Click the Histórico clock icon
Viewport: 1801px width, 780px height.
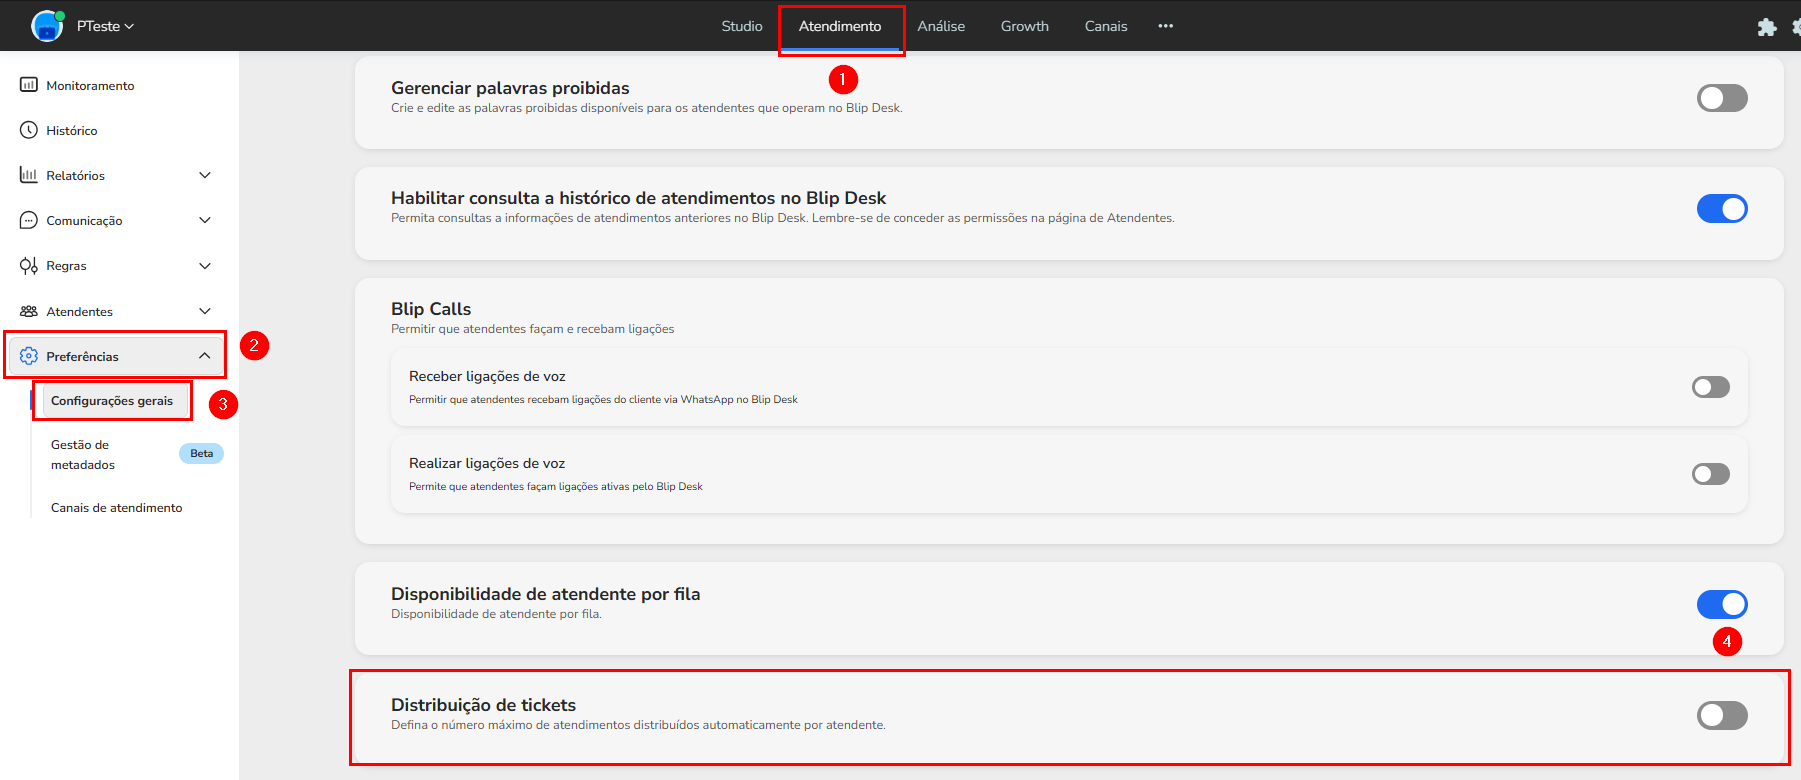[29, 130]
